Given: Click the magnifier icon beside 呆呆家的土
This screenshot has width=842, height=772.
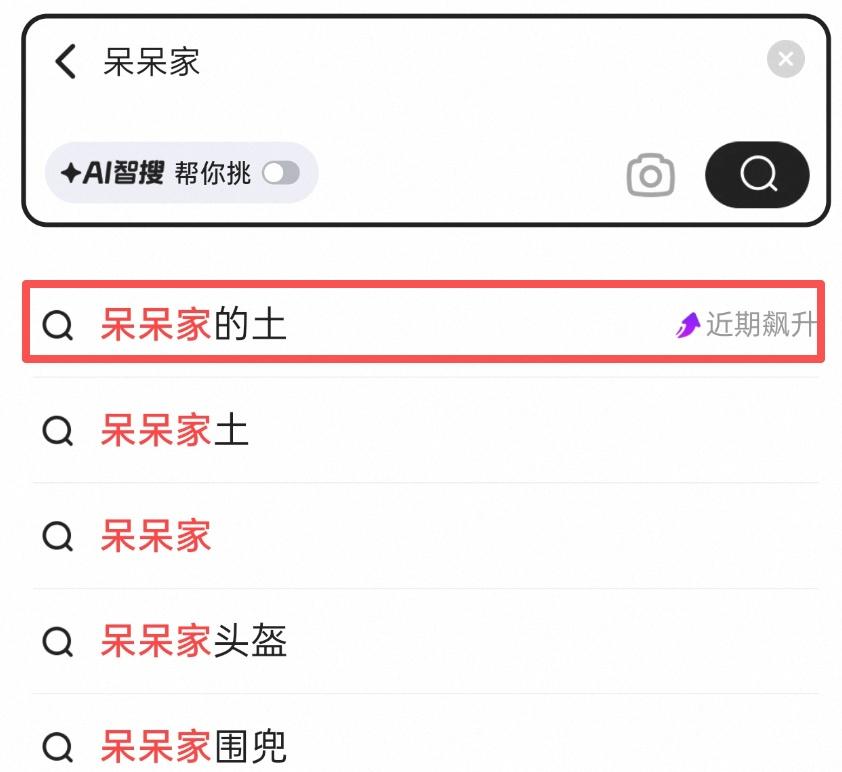Looking at the screenshot, I should pos(58,324).
